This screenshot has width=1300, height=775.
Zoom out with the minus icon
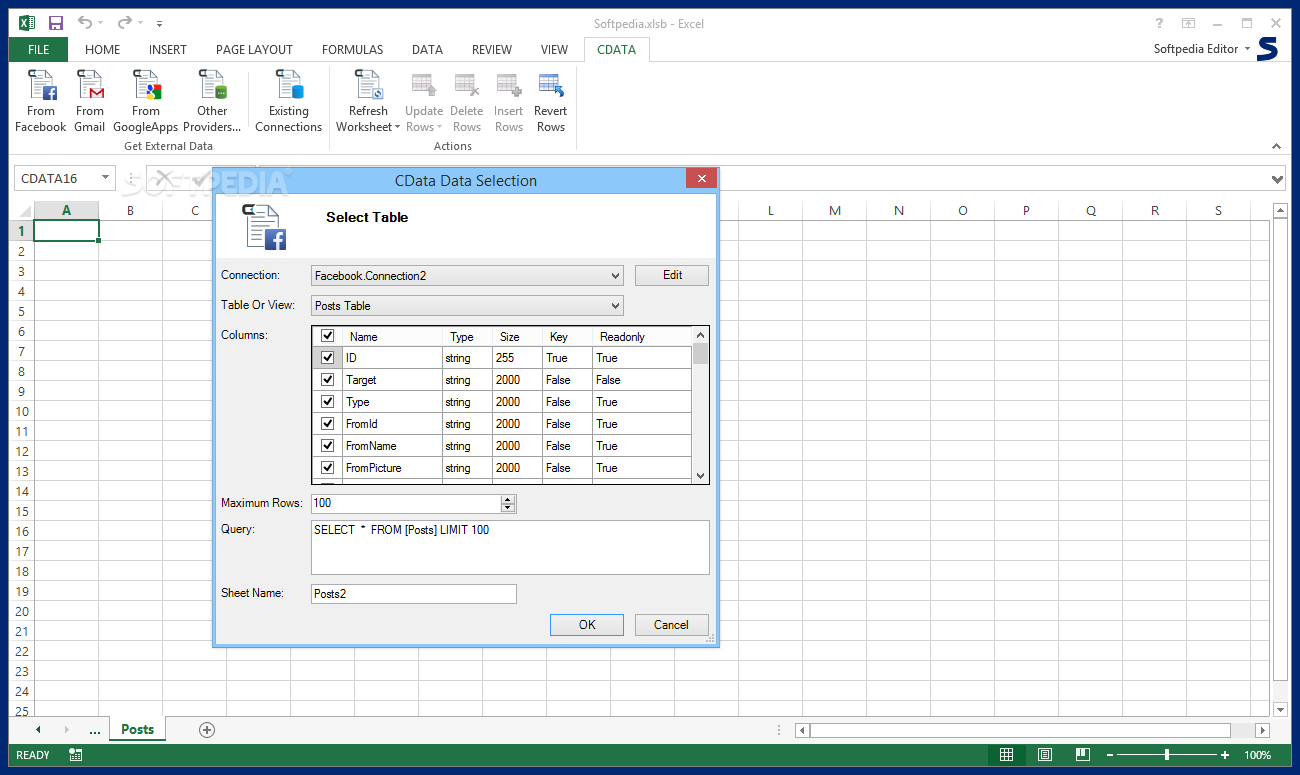1110,755
